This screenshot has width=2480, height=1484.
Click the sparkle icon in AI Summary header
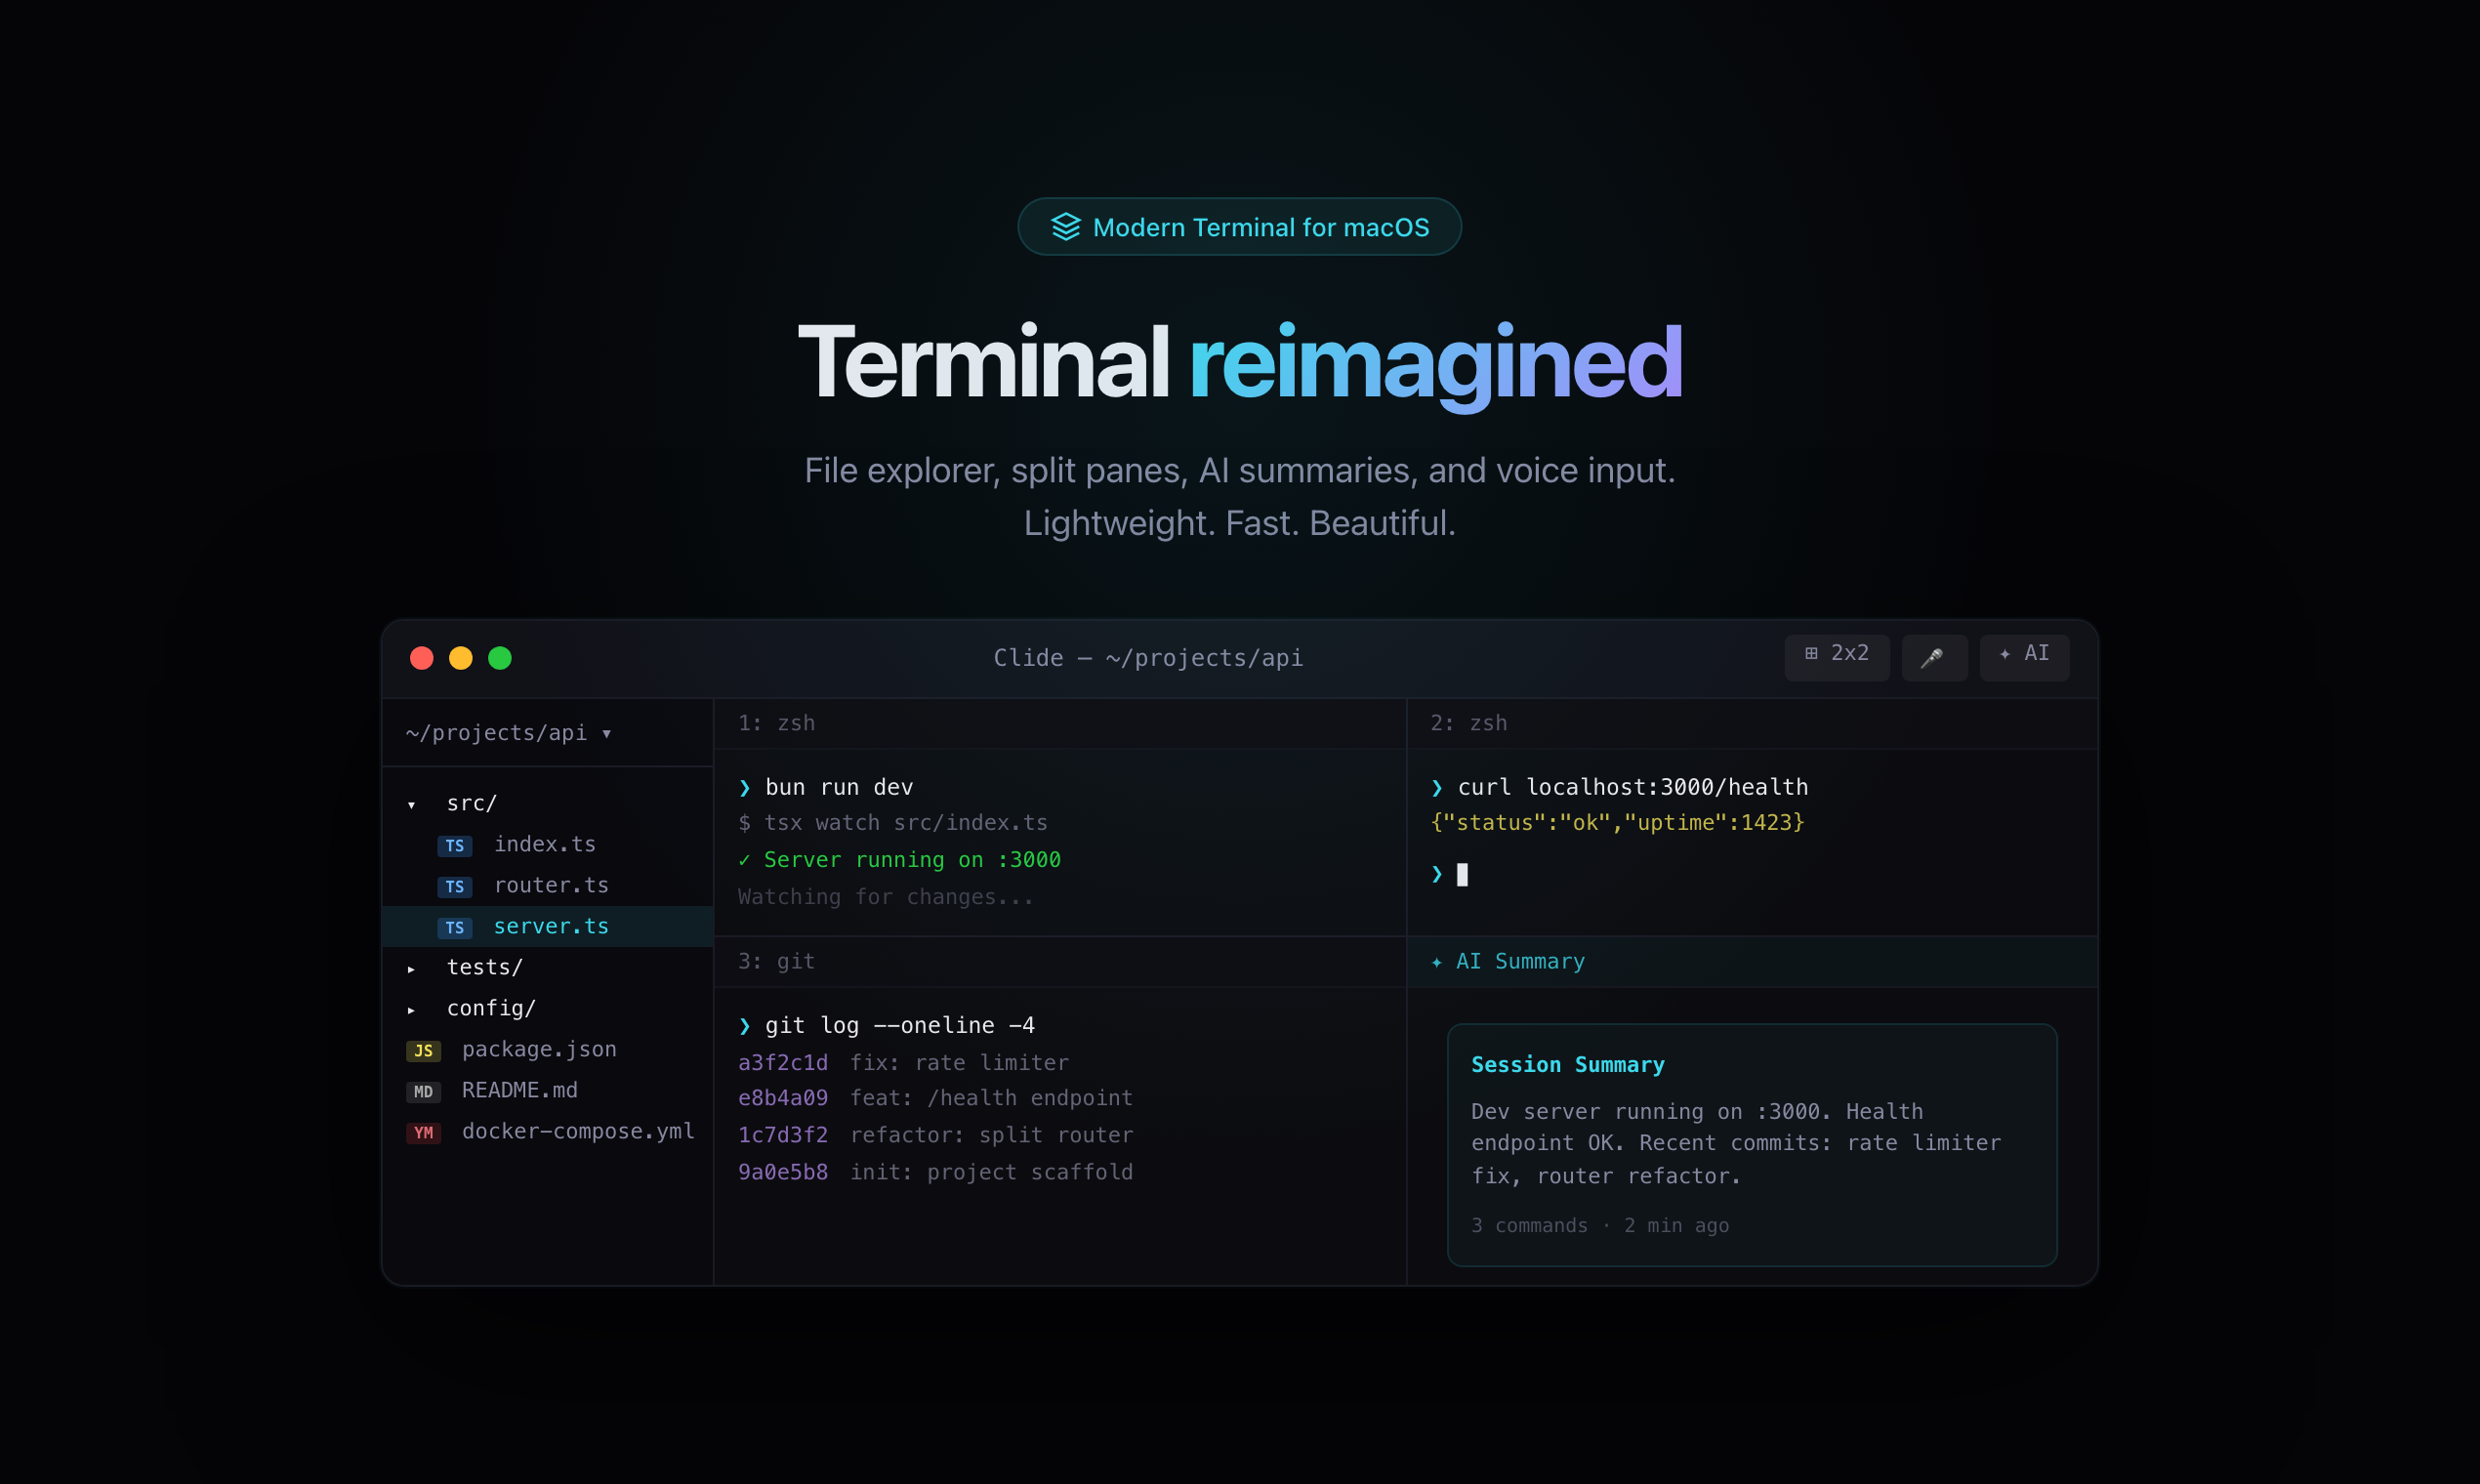[1437, 962]
